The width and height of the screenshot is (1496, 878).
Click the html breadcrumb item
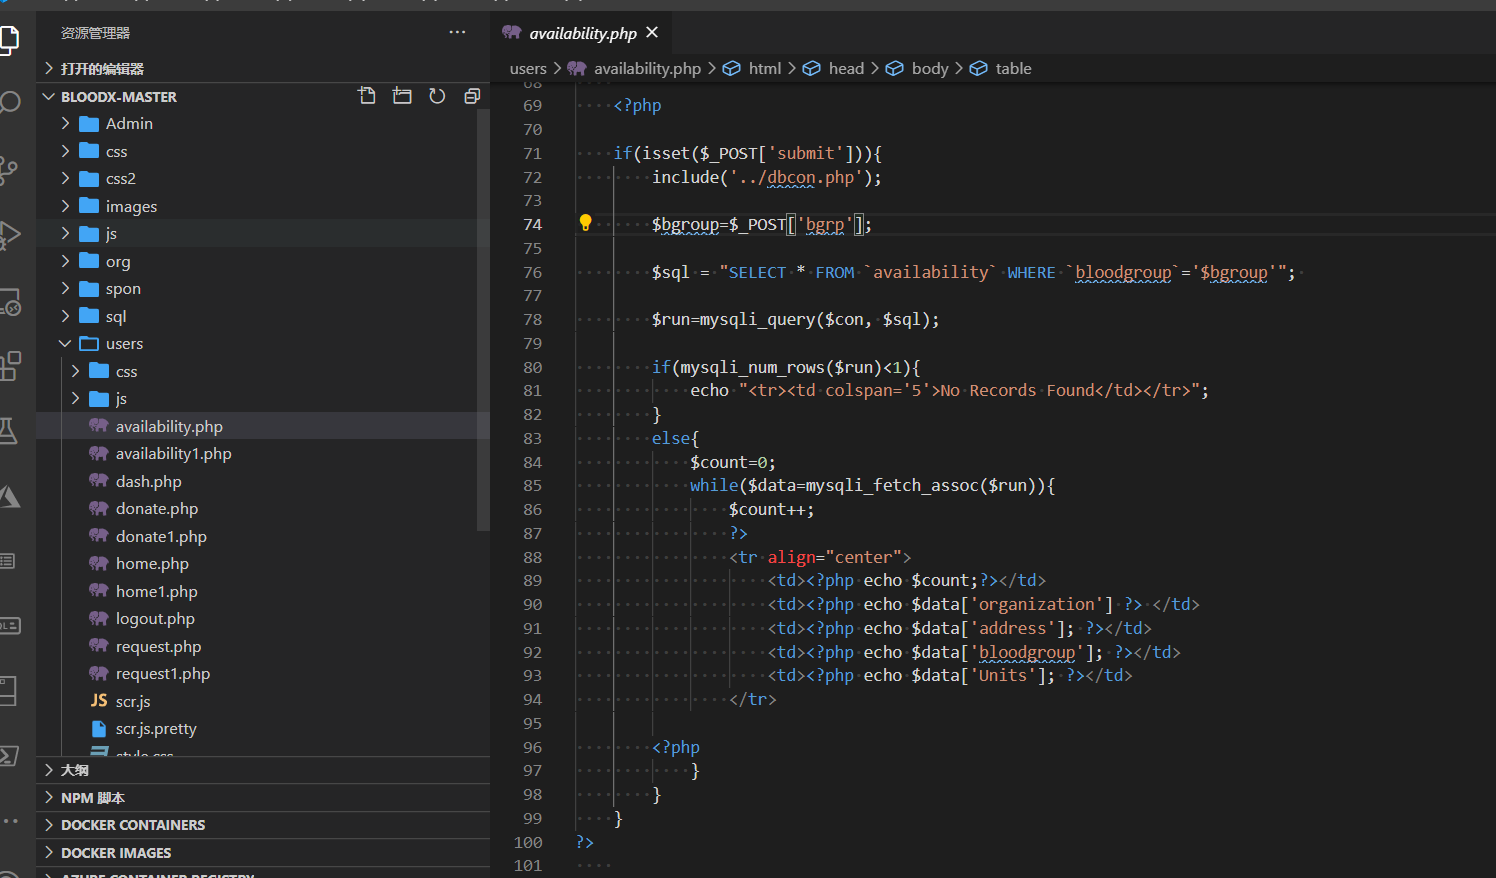[764, 69]
